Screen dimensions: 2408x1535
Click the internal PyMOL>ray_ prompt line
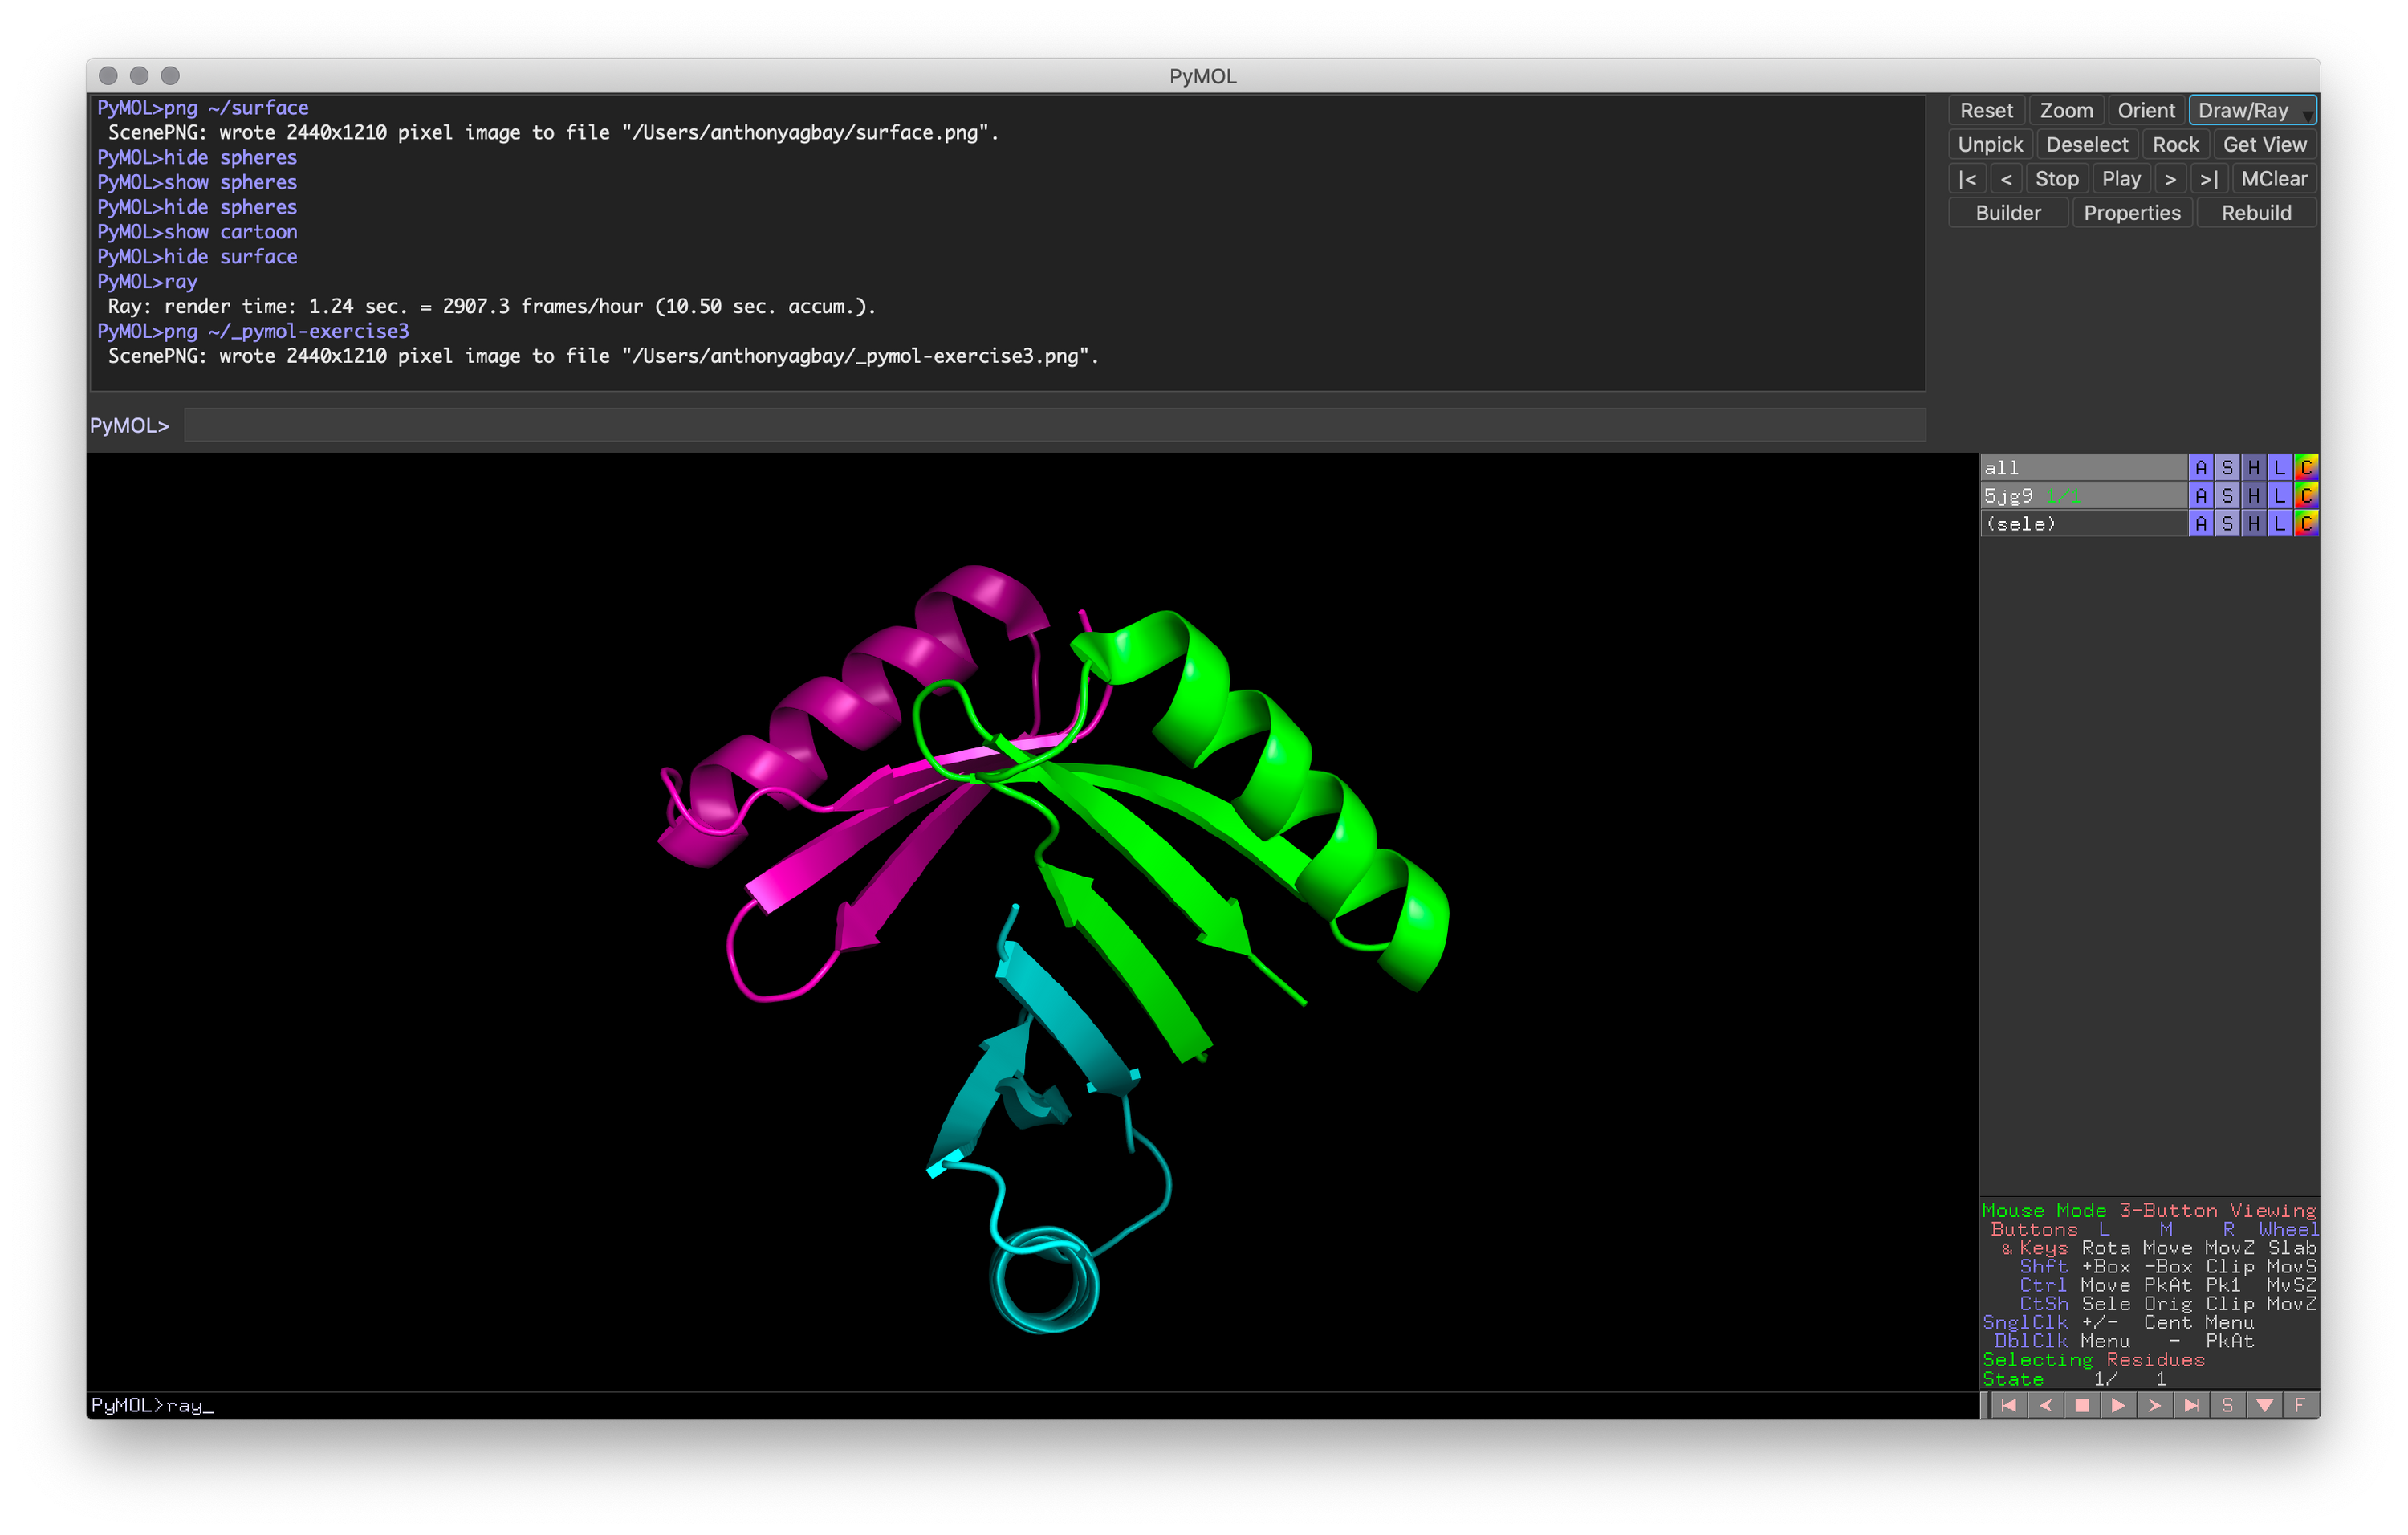[x=152, y=1405]
